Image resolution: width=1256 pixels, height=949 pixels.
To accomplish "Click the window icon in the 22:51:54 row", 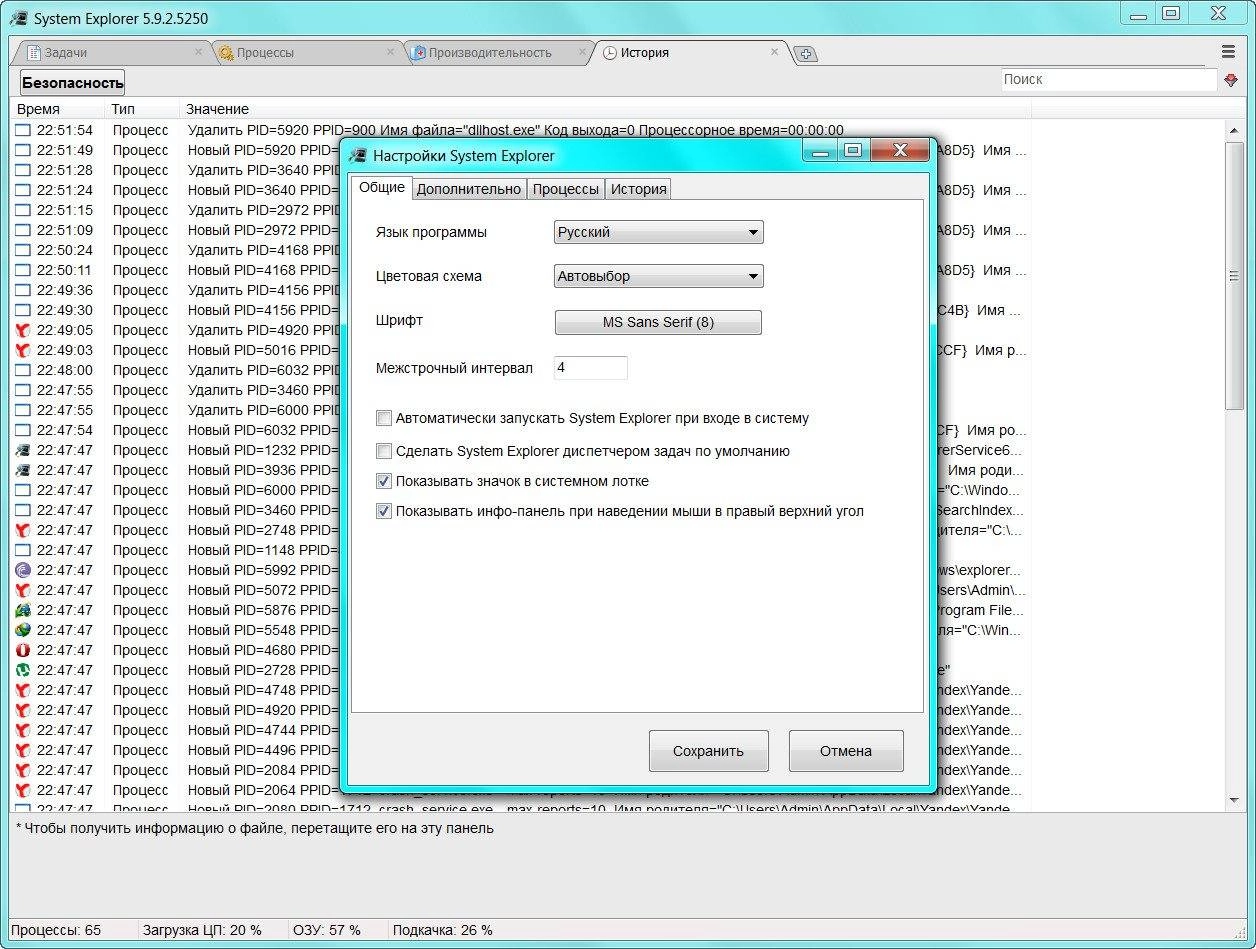I will click(23, 130).
